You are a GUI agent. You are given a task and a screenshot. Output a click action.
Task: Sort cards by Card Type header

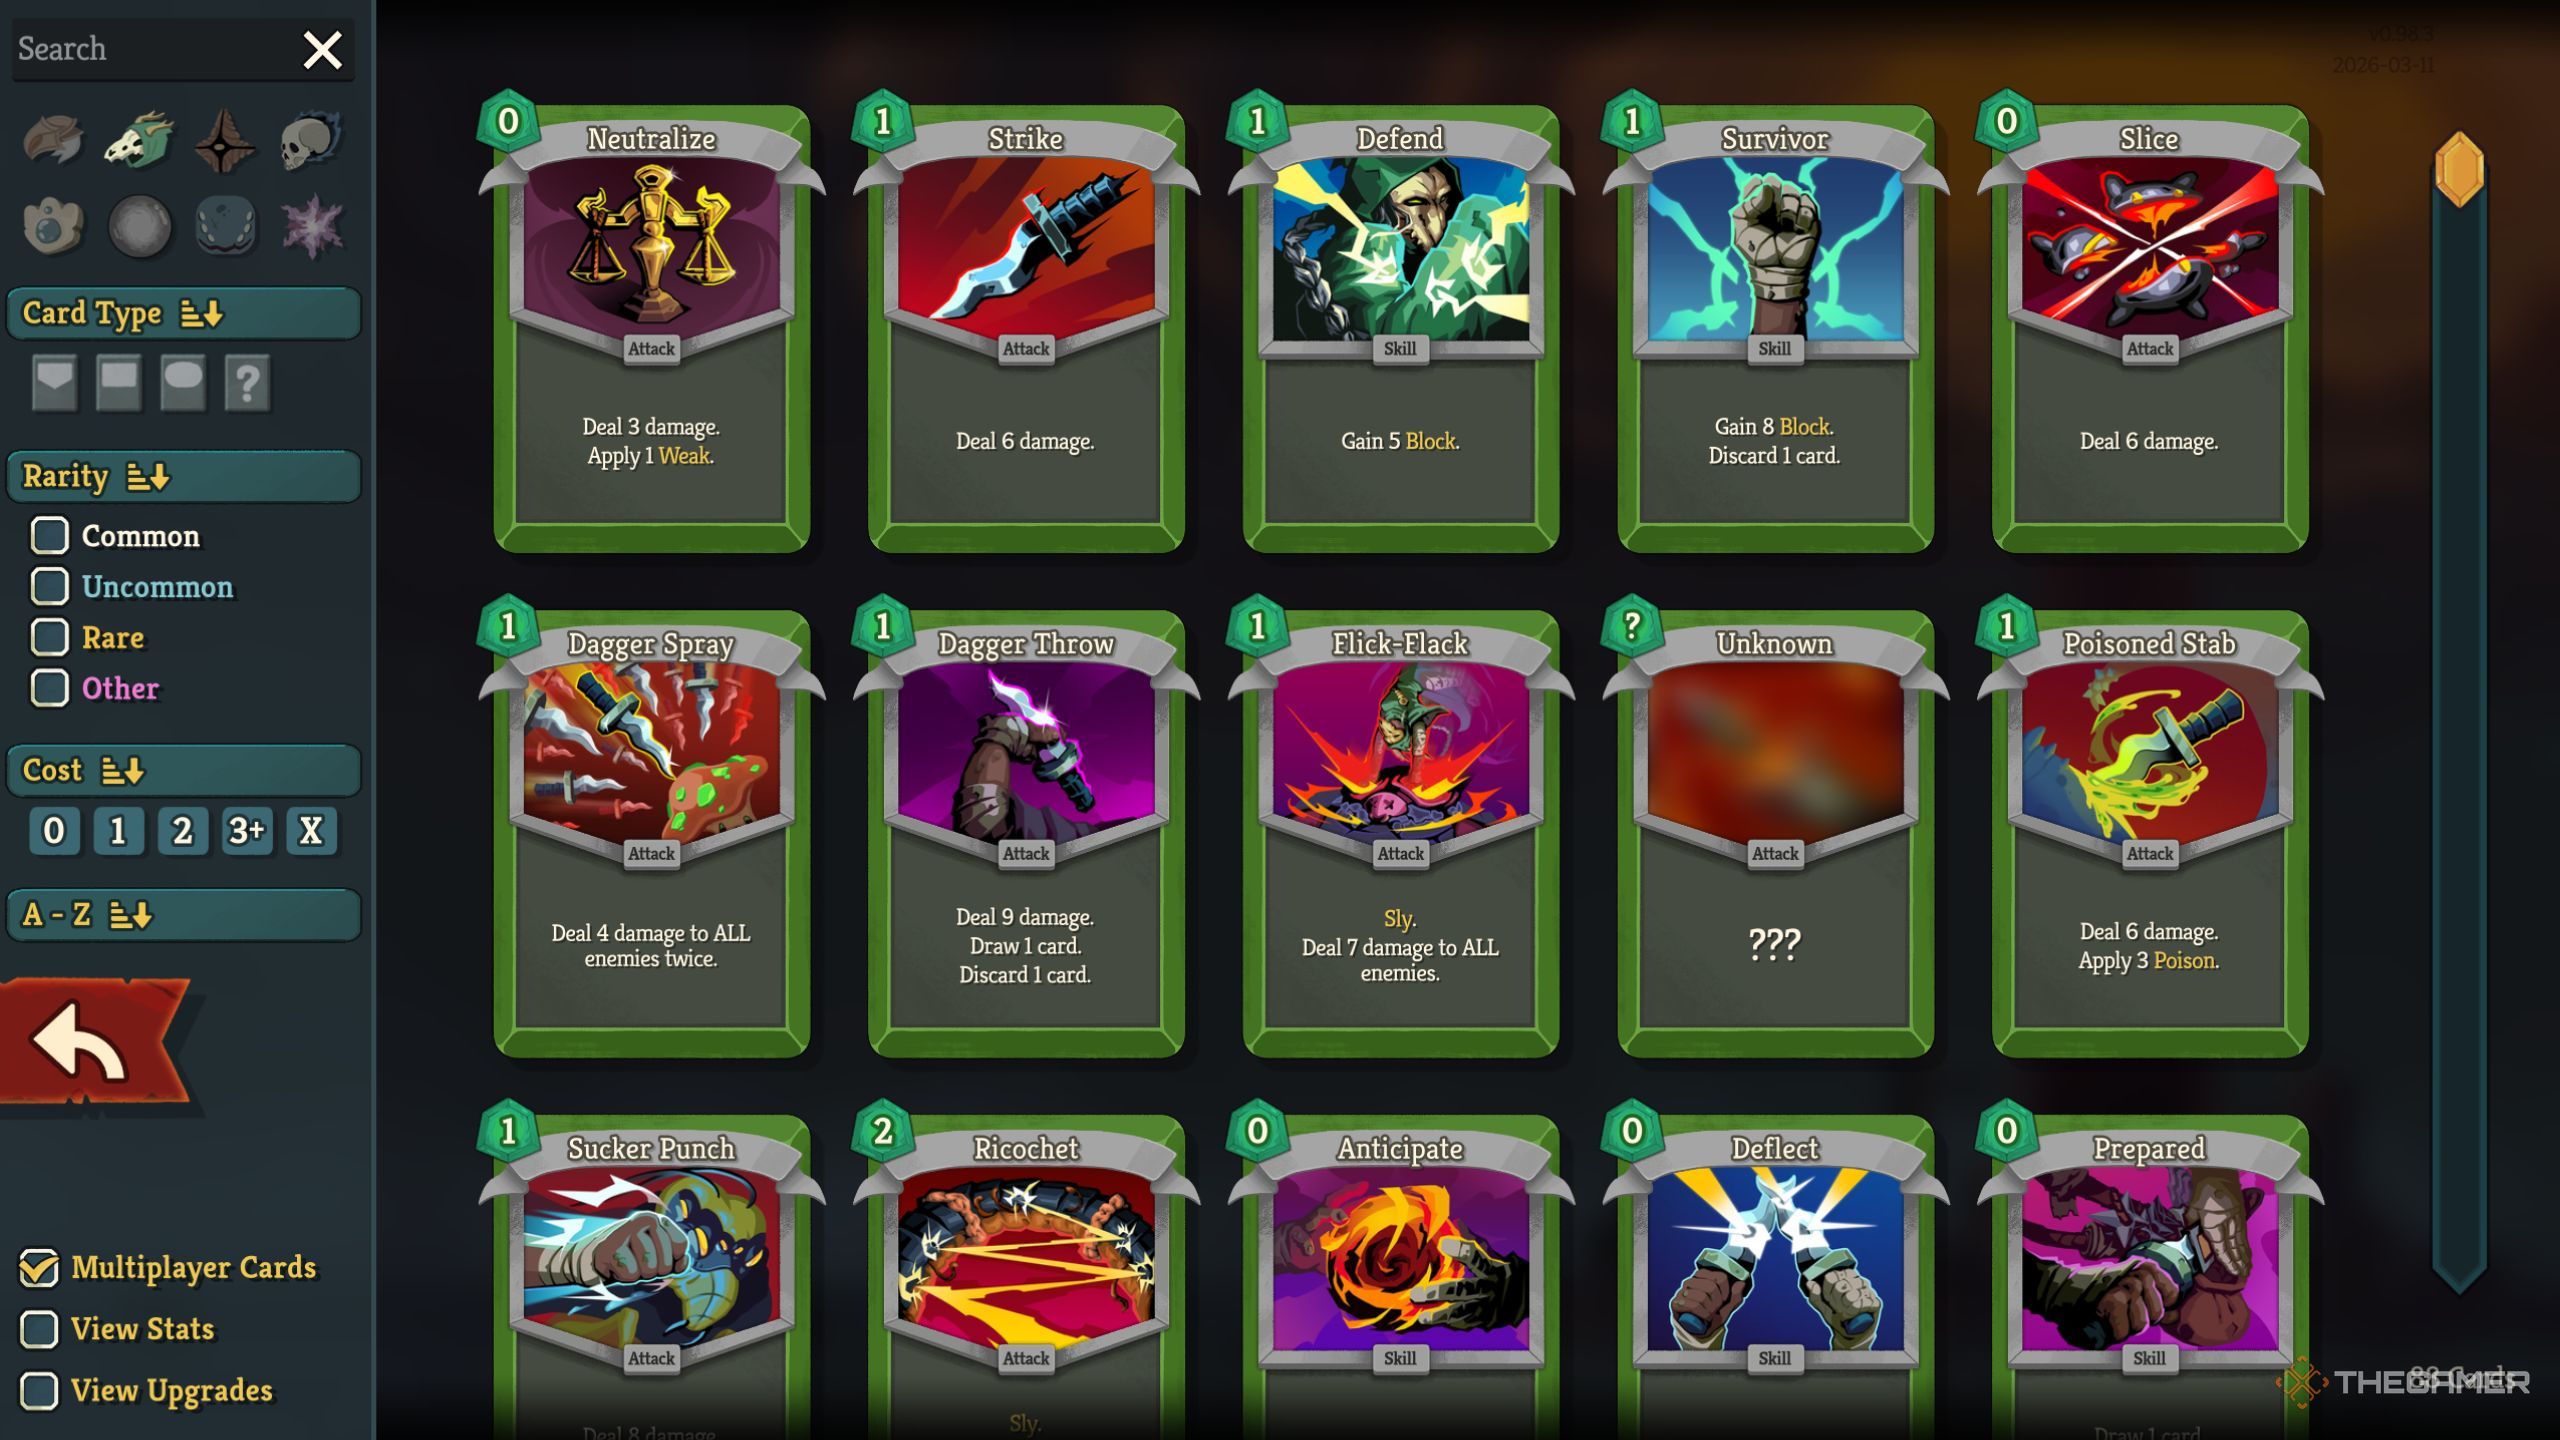(183, 313)
